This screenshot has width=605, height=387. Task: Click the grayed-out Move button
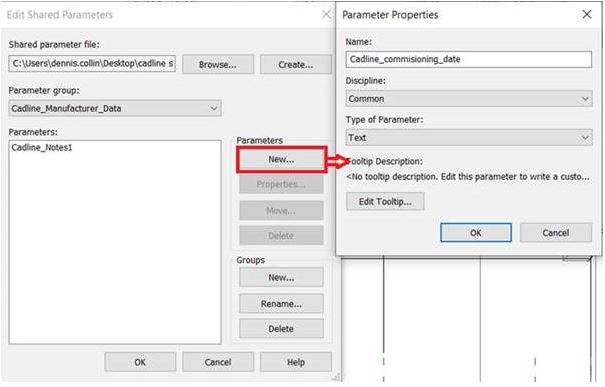(x=281, y=211)
